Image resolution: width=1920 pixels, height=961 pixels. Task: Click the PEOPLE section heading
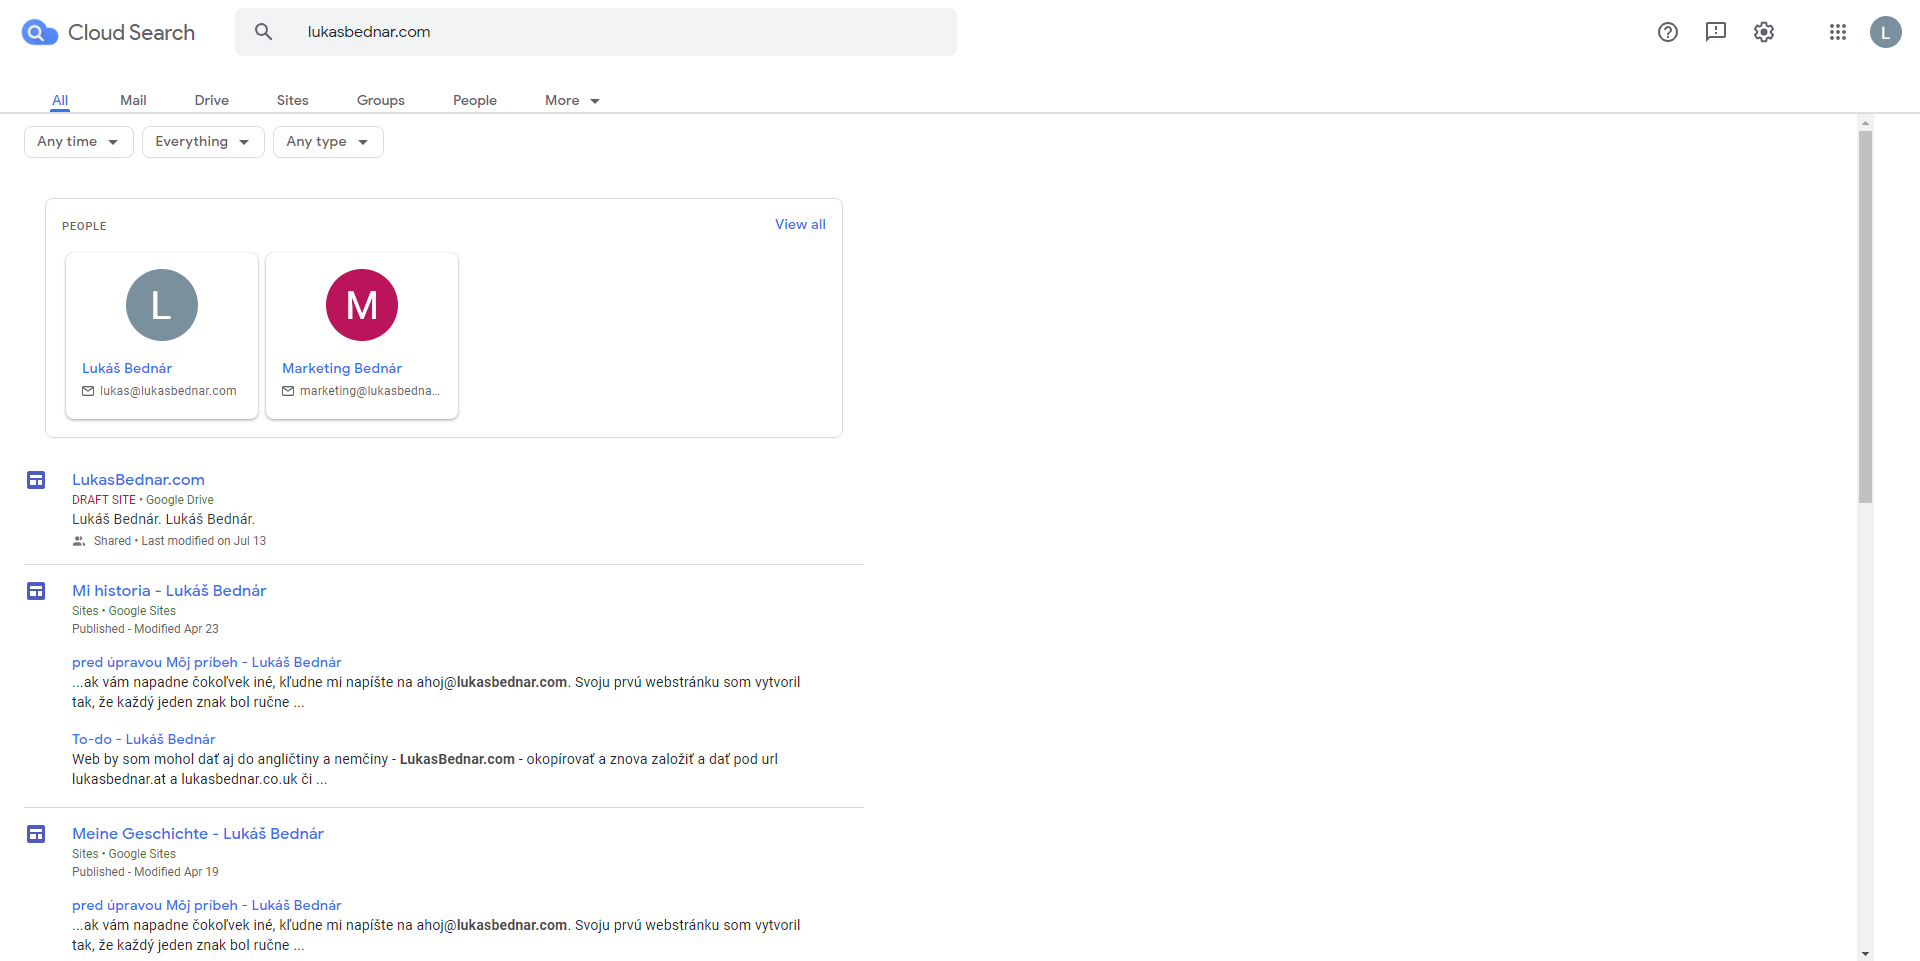[84, 226]
